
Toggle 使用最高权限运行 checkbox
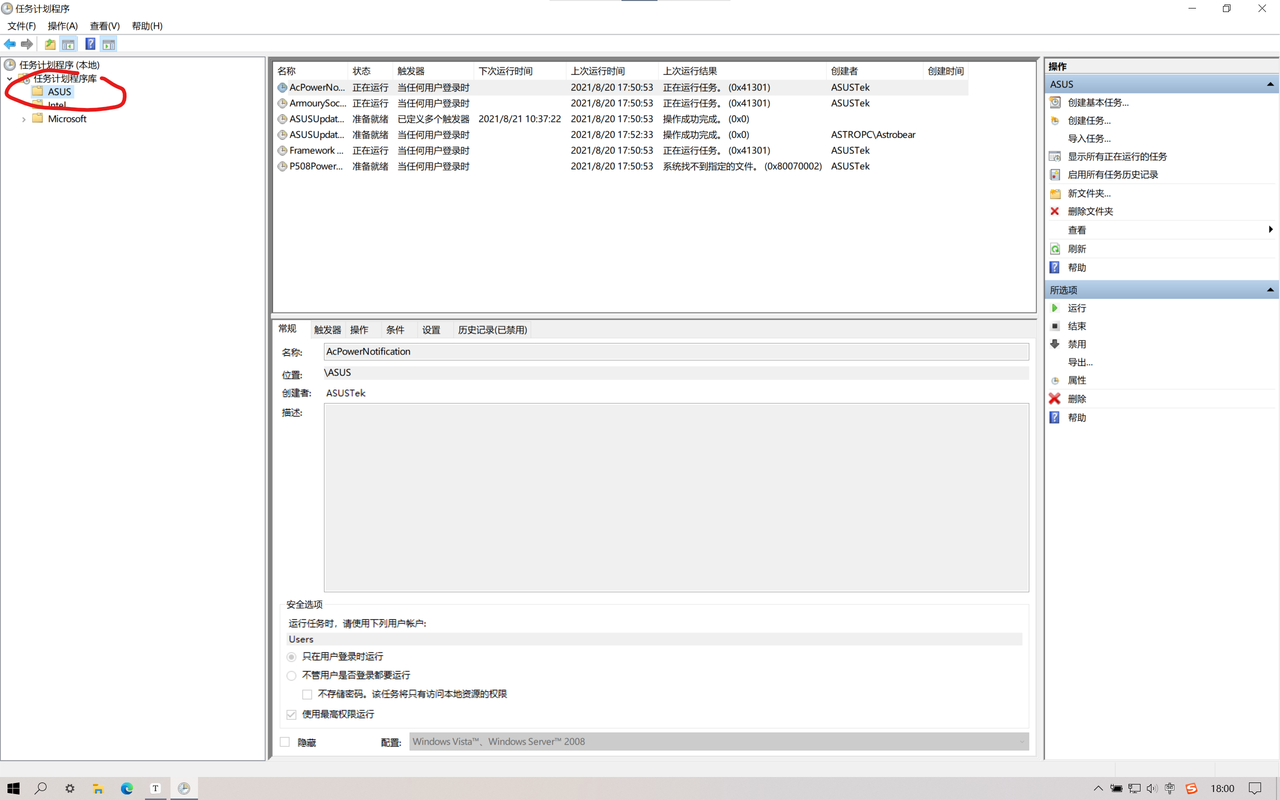click(292, 714)
